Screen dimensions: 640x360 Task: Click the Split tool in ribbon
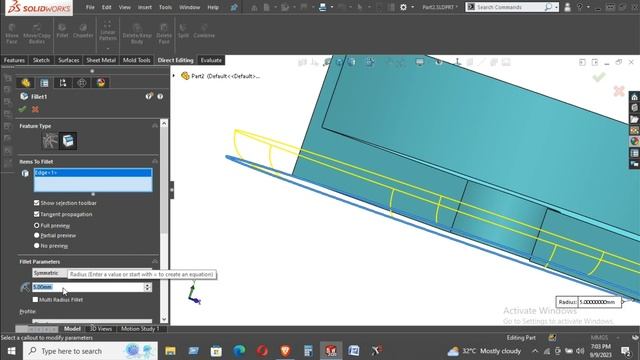pyautogui.click(x=183, y=31)
